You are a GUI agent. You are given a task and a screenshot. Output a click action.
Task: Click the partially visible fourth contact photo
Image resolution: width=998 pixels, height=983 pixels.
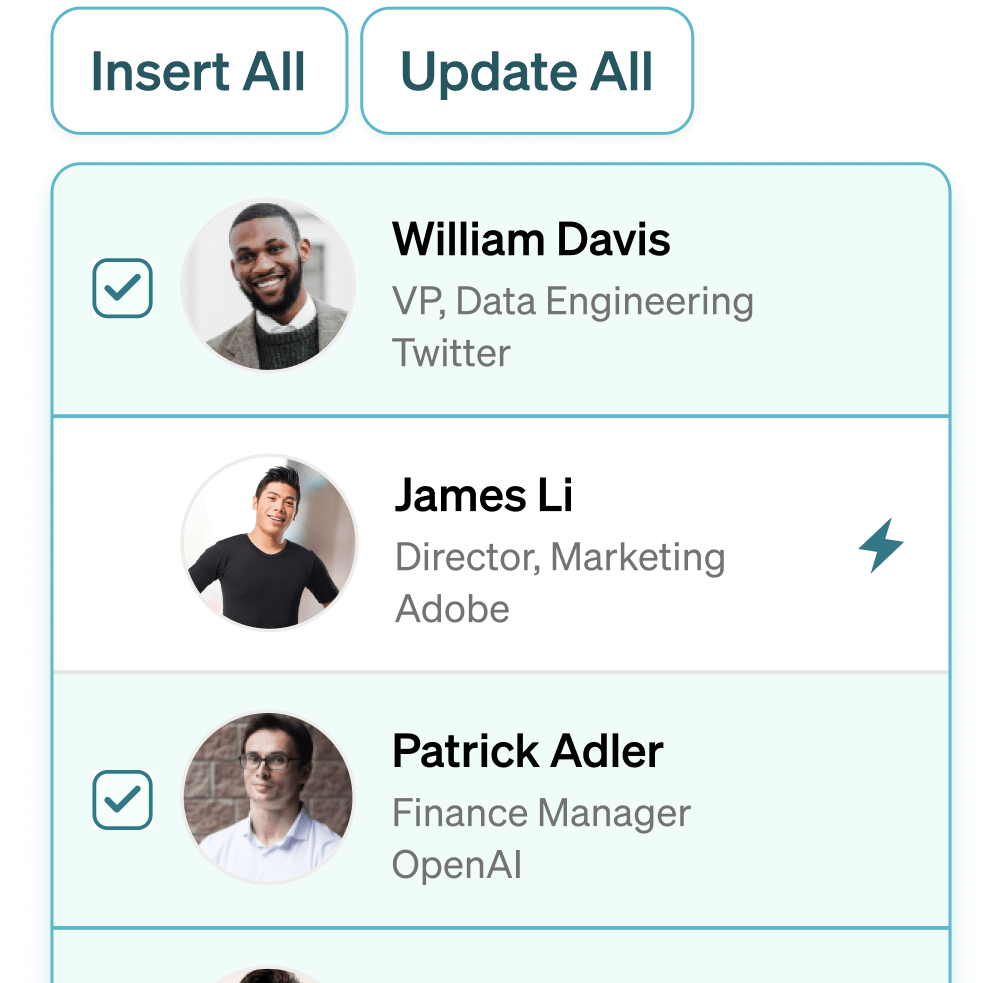click(x=268, y=974)
